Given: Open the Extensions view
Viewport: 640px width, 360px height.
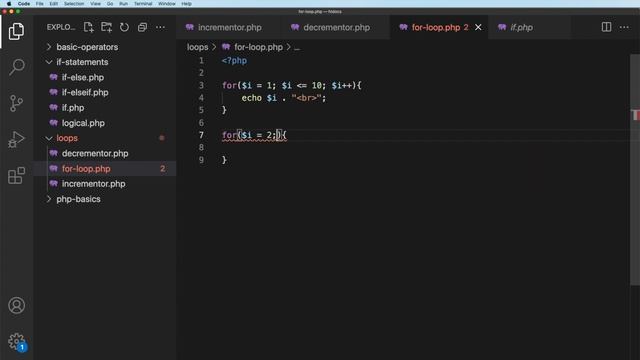Looking at the screenshot, I should (16, 176).
